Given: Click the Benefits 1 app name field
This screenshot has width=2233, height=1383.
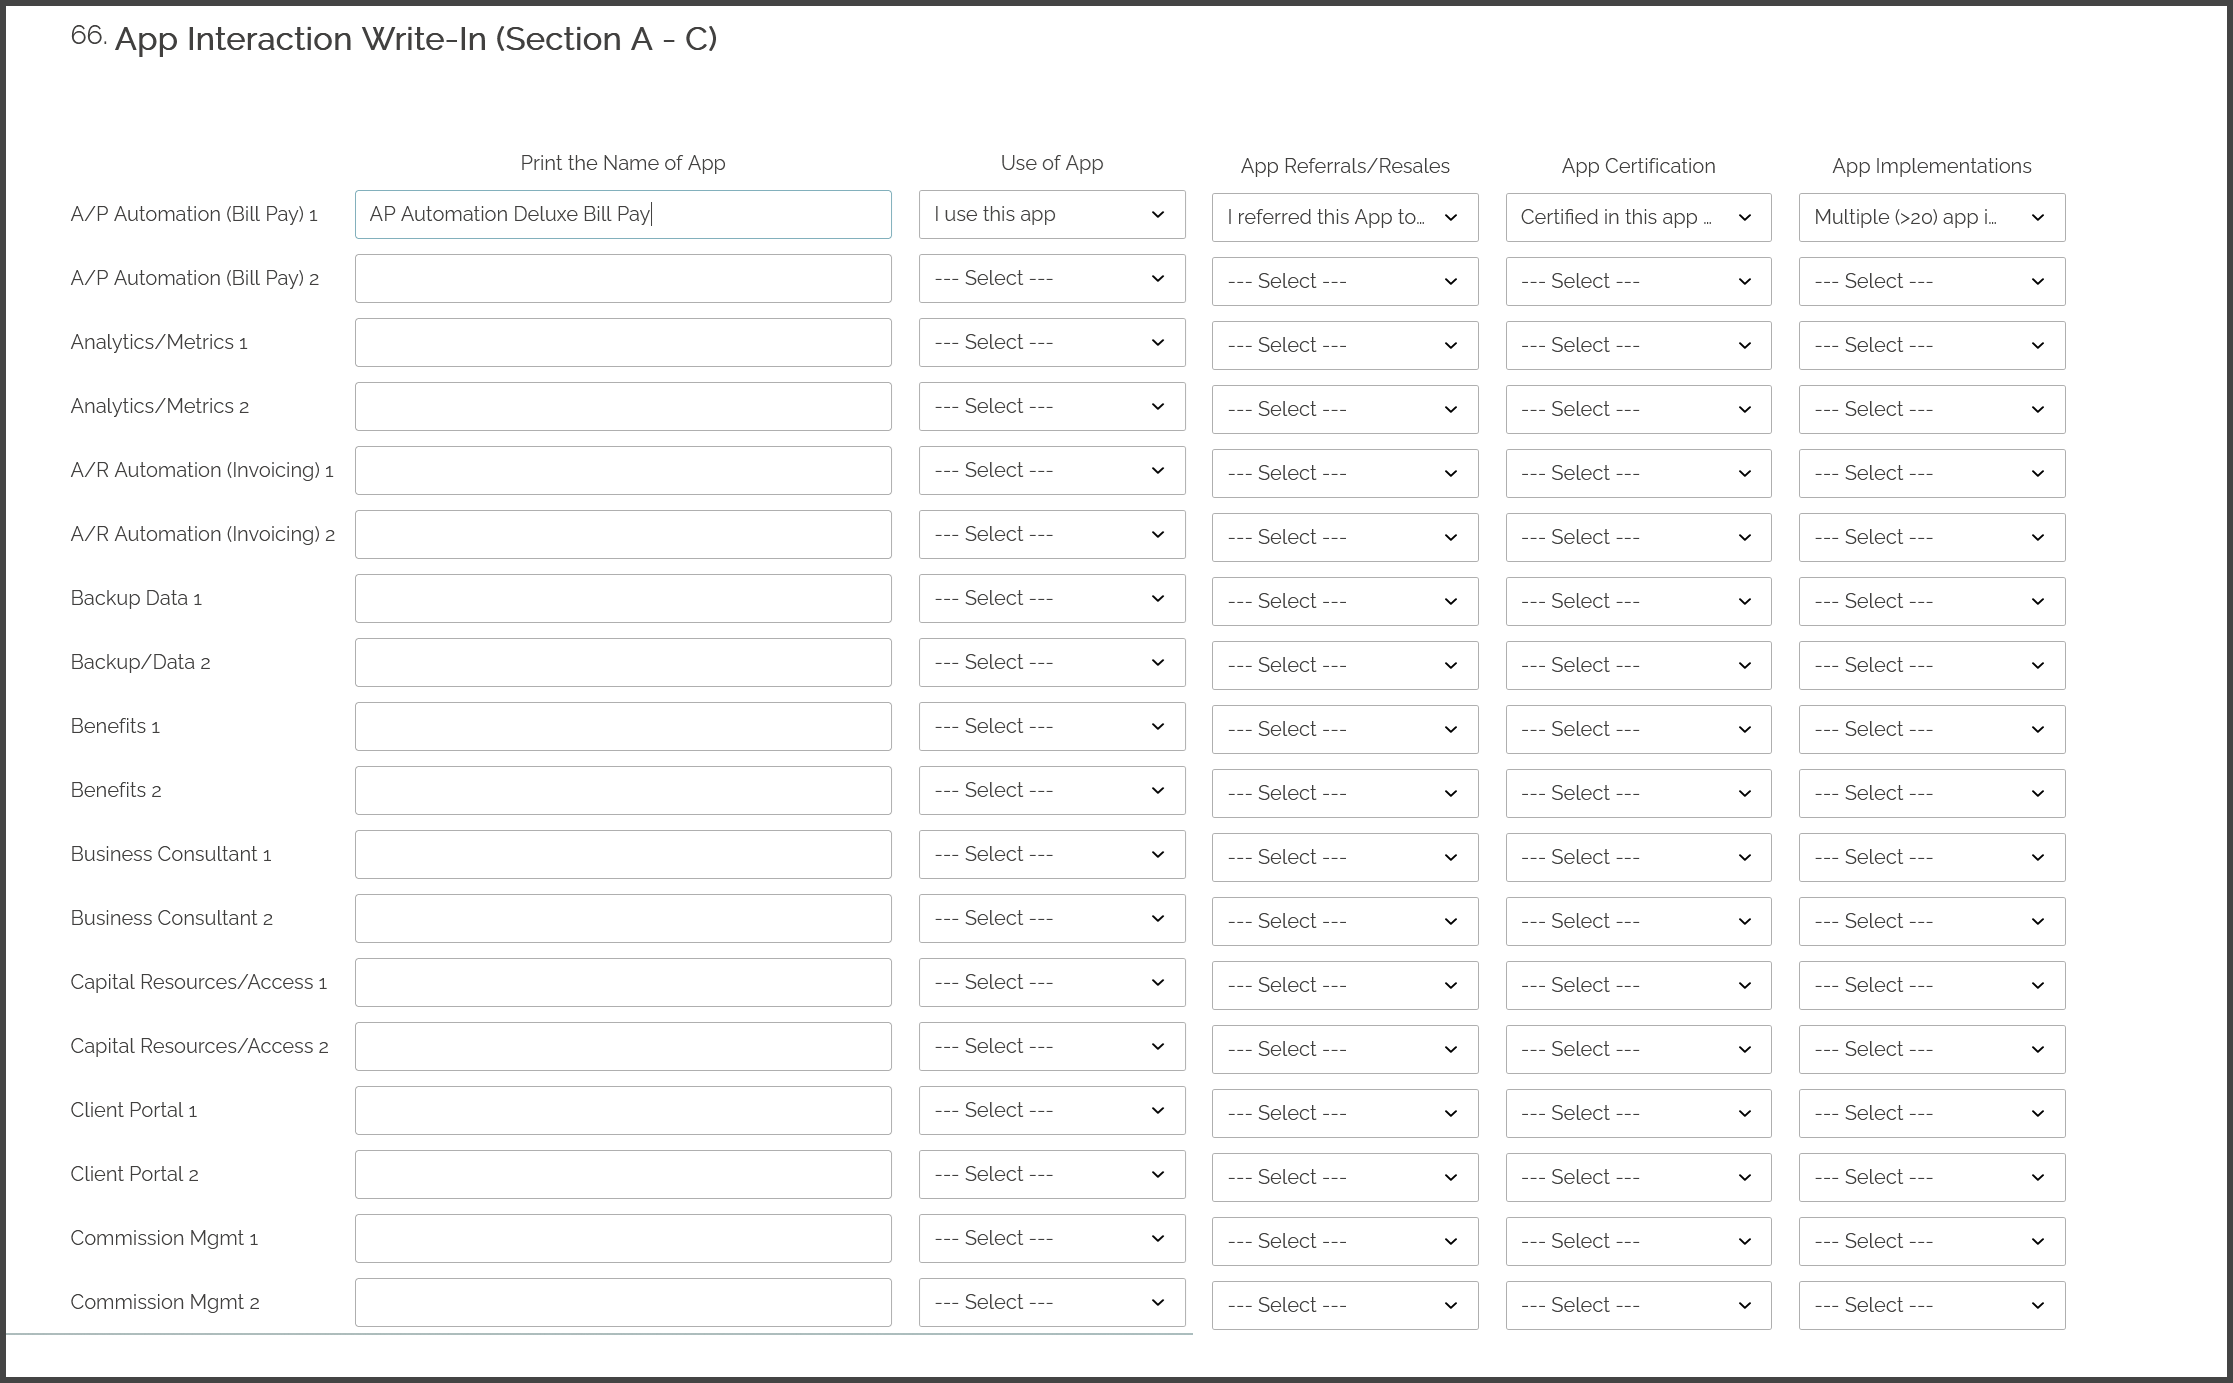Looking at the screenshot, I should pyautogui.click(x=622, y=726).
